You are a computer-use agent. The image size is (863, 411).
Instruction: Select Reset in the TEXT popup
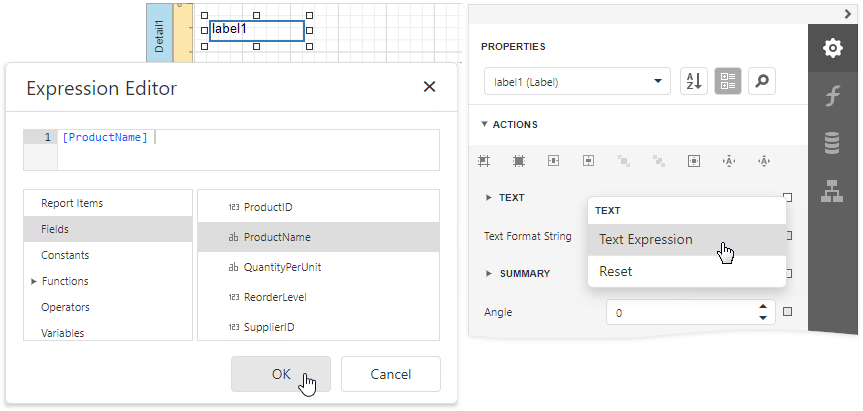point(615,271)
